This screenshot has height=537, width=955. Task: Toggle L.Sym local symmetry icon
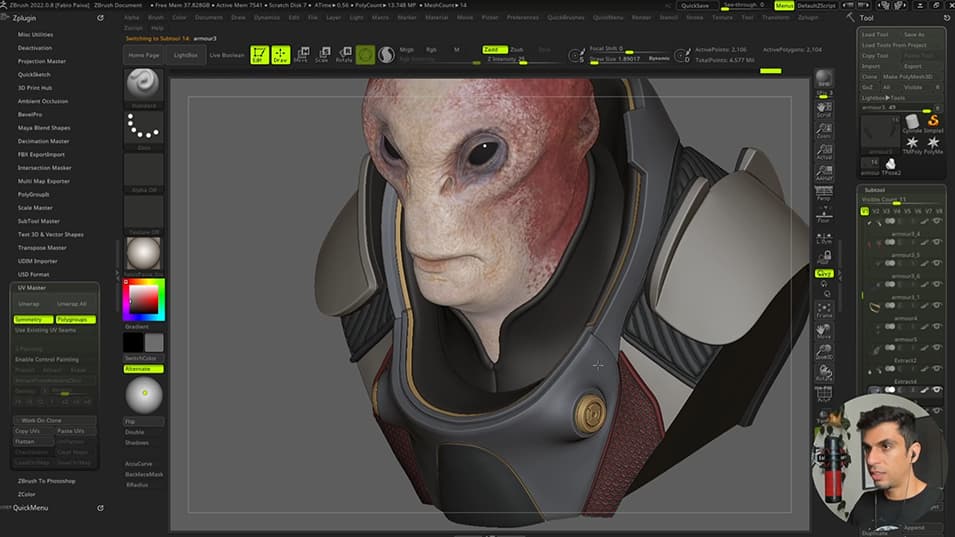click(x=824, y=238)
